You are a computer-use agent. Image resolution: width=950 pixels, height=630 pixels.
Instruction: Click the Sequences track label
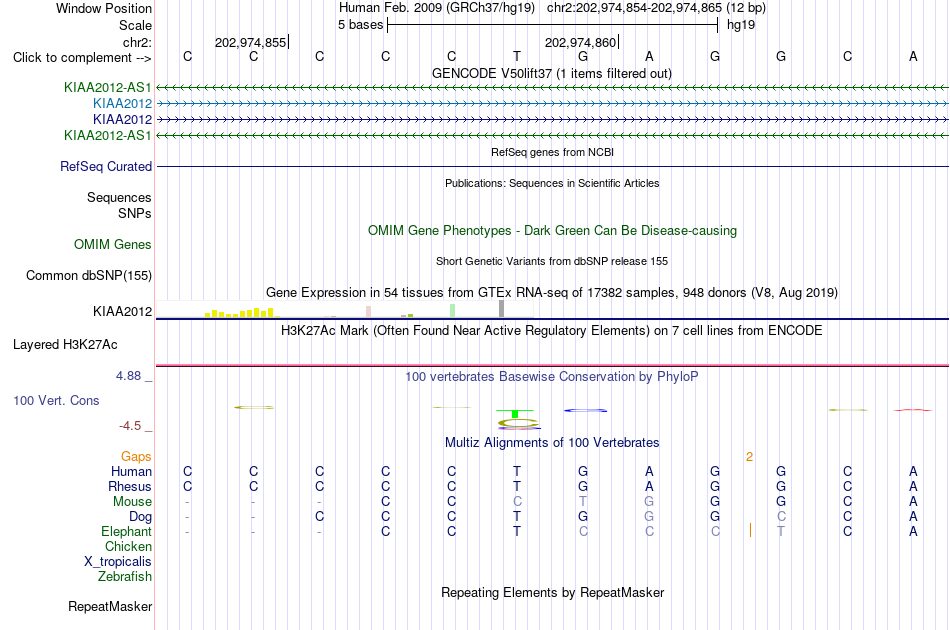(x=119, y=197)
